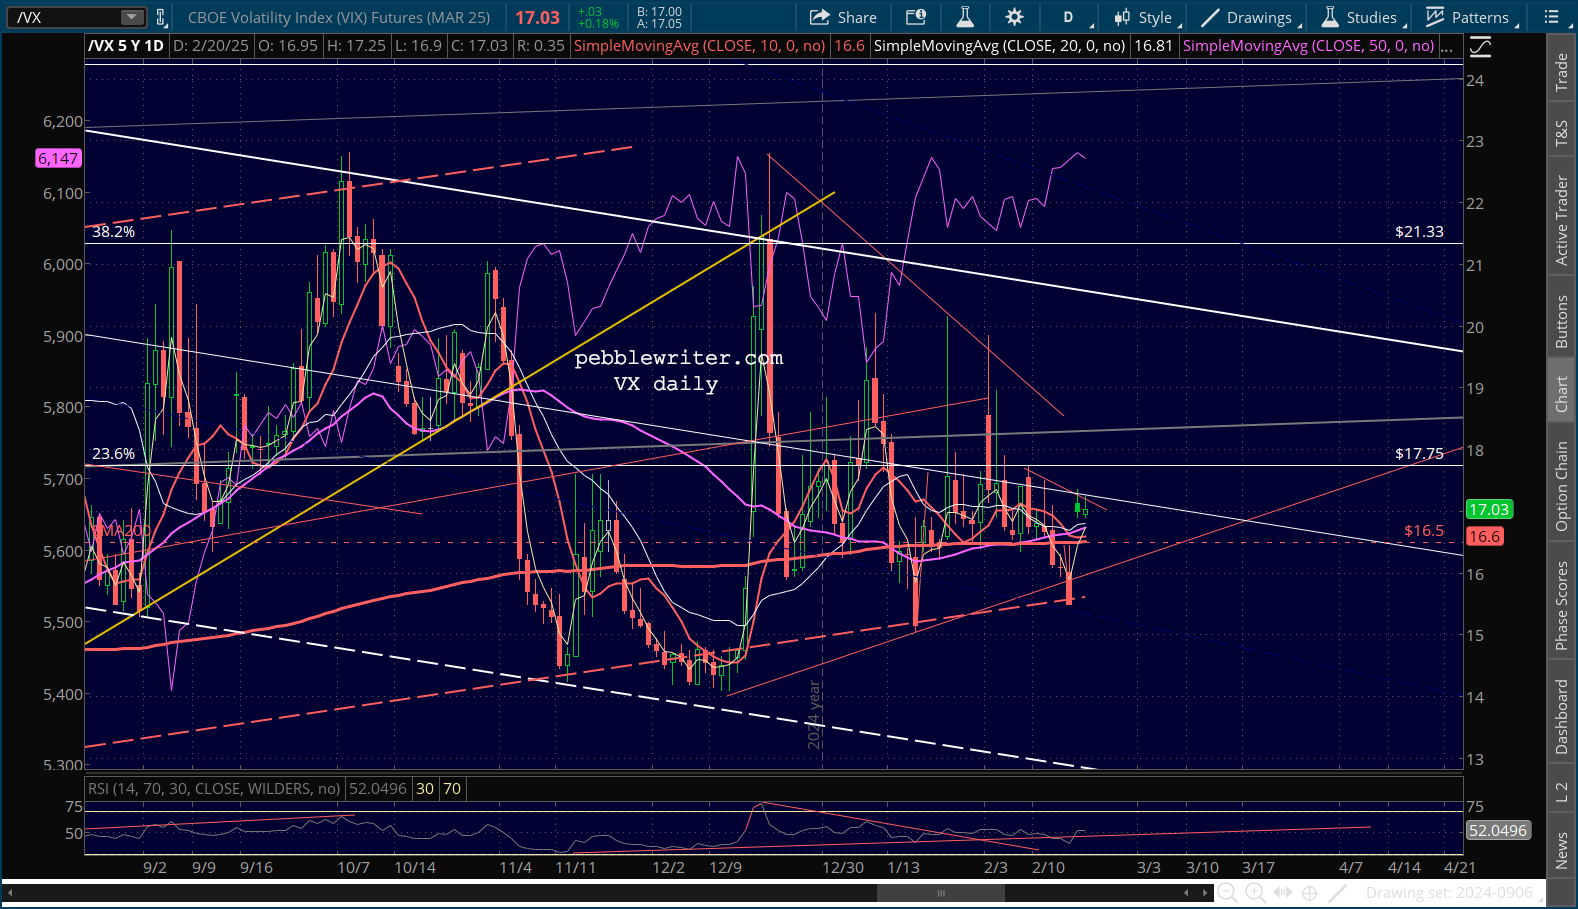Viewport: 1578px width, 909px height.
Task: Click the $21.33 level label
Action: coord(1419,232)
